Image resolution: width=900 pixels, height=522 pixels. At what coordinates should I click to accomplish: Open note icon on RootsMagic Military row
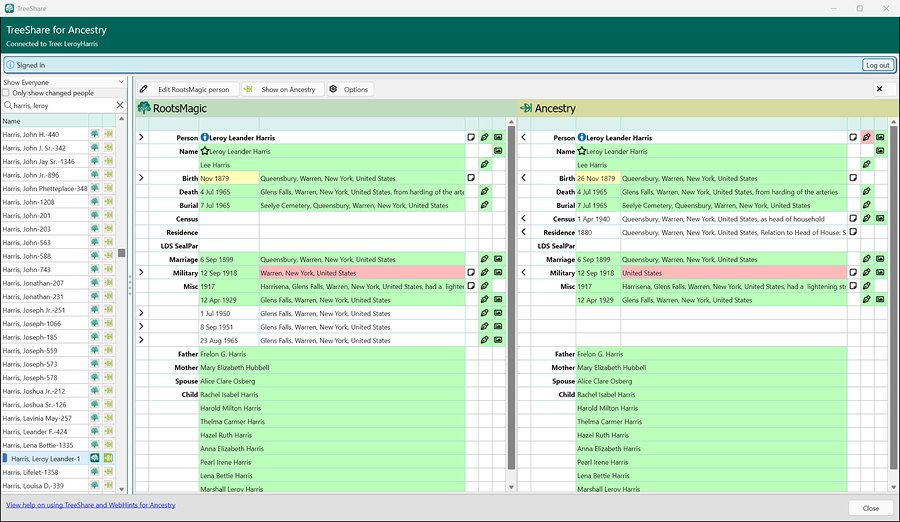[471, 273]
